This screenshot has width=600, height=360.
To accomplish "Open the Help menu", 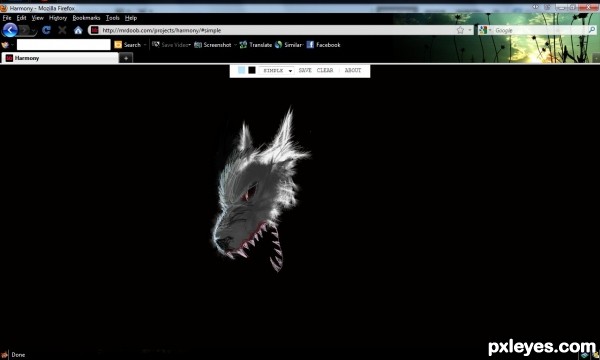I will (131, 18).
